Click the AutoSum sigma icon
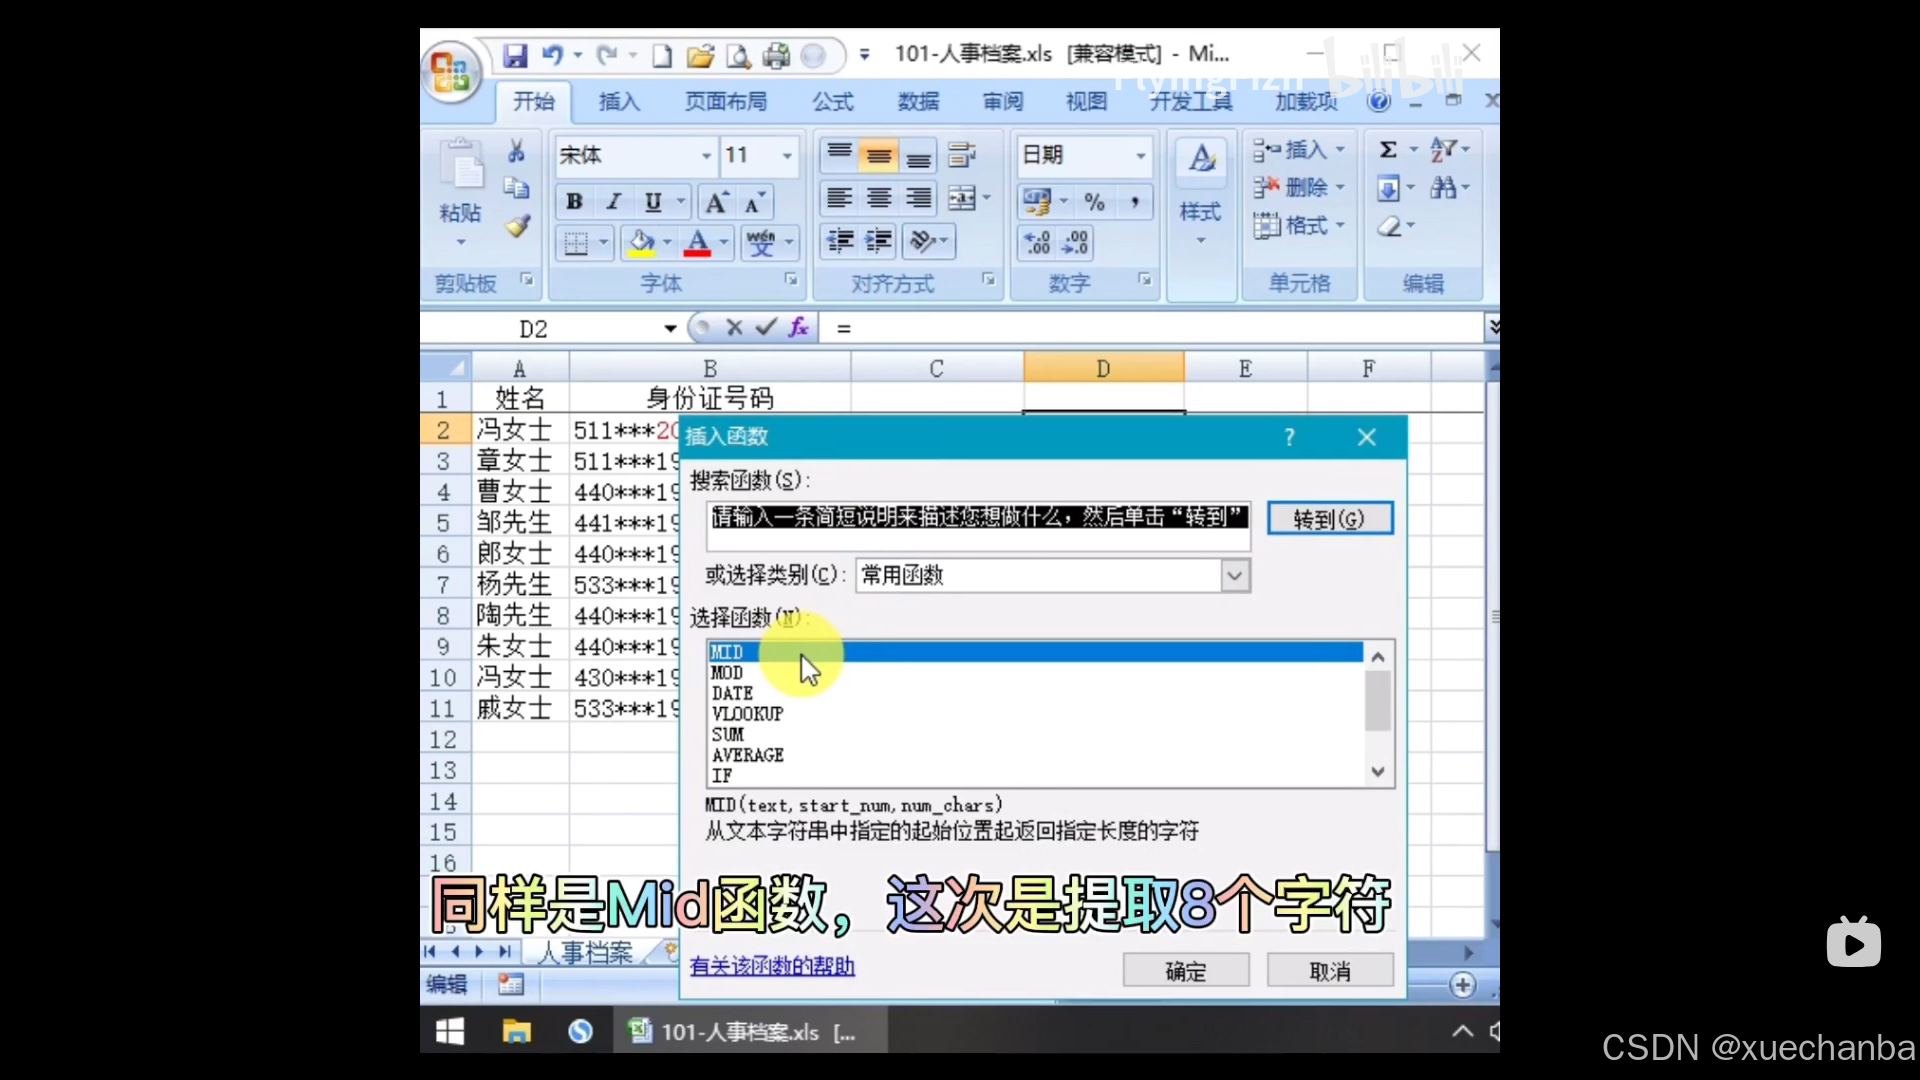 tap(1388, 150)
